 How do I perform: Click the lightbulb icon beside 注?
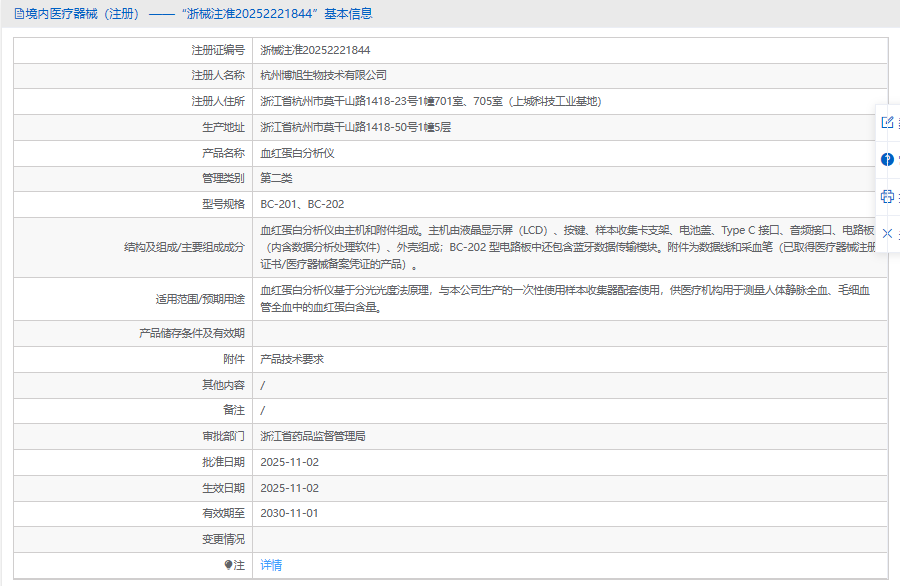tap(229, 565)
